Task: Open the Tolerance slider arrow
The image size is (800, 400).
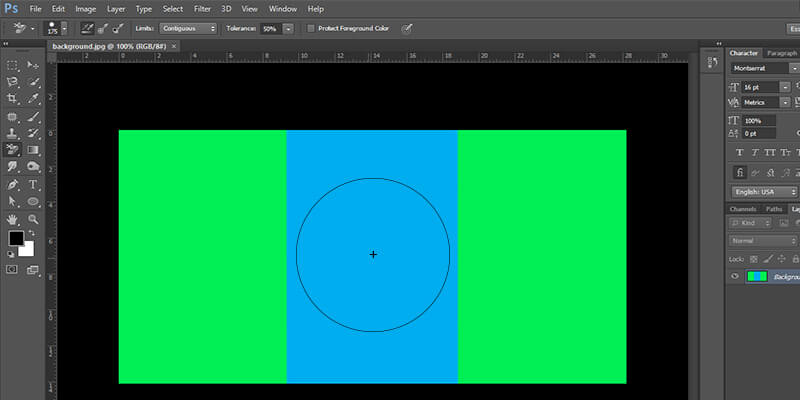Action: pyautogui.click(x=289, y=29)
